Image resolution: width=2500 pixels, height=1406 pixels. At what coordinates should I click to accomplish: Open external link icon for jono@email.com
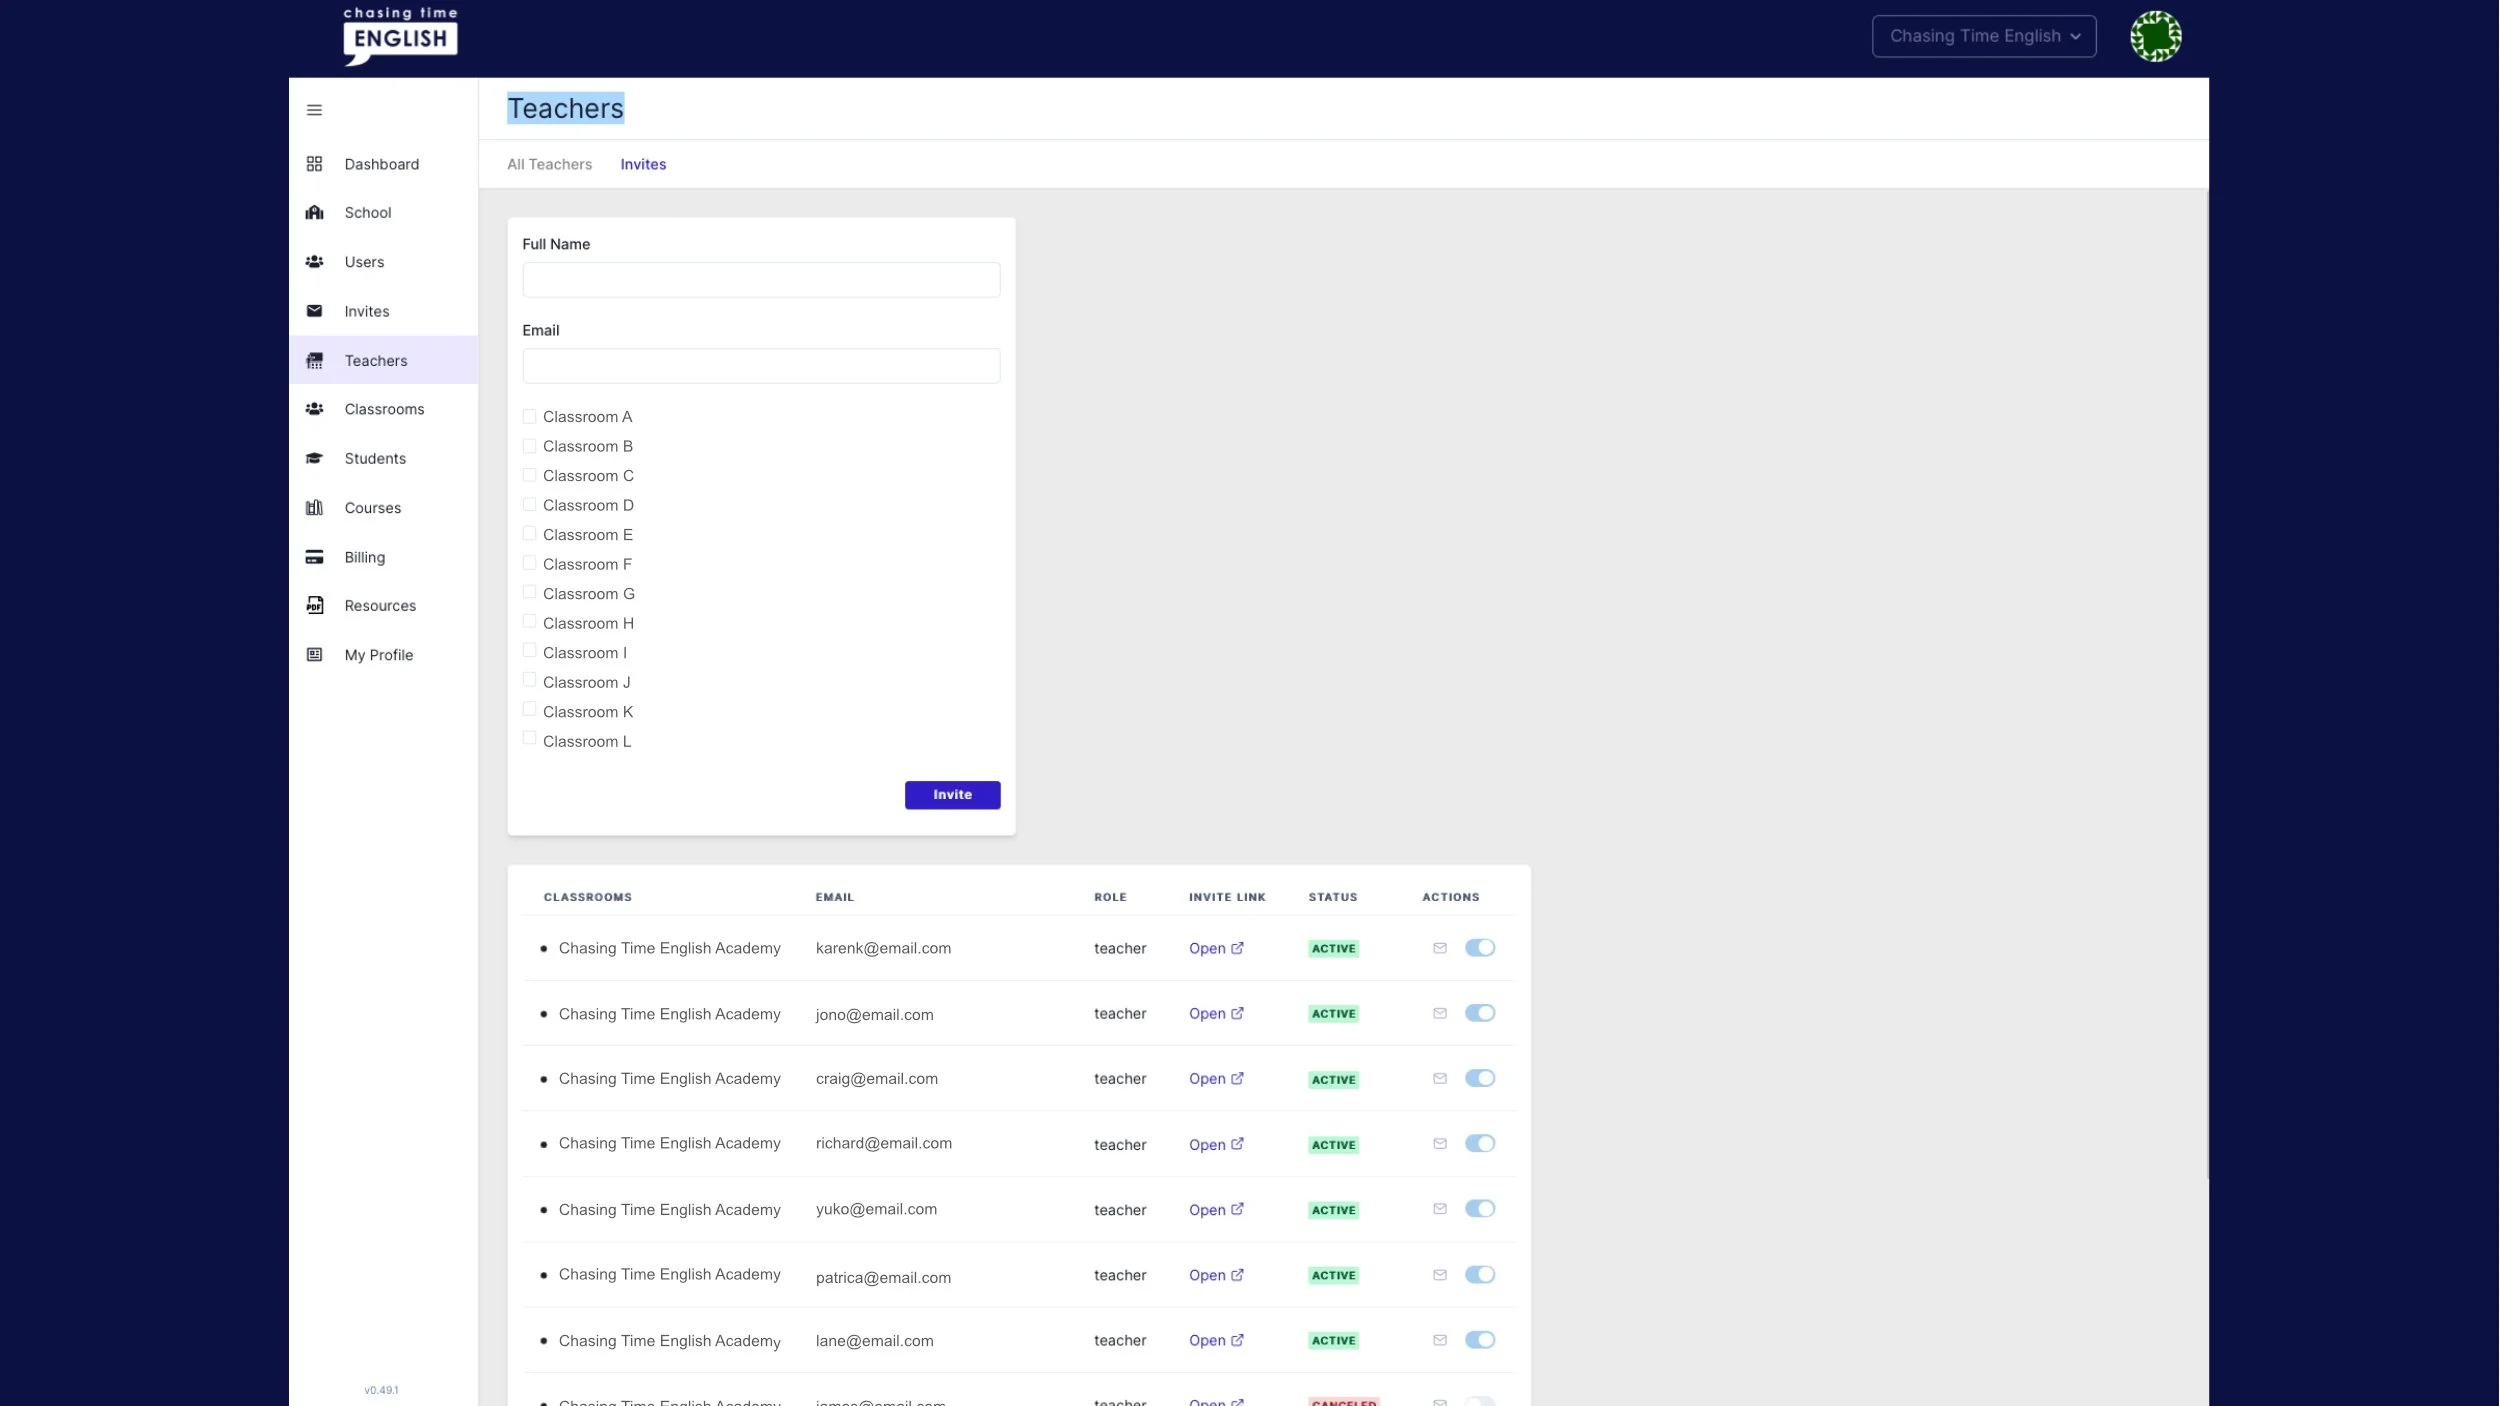pyautogui.click(x=1237, y=1013)
